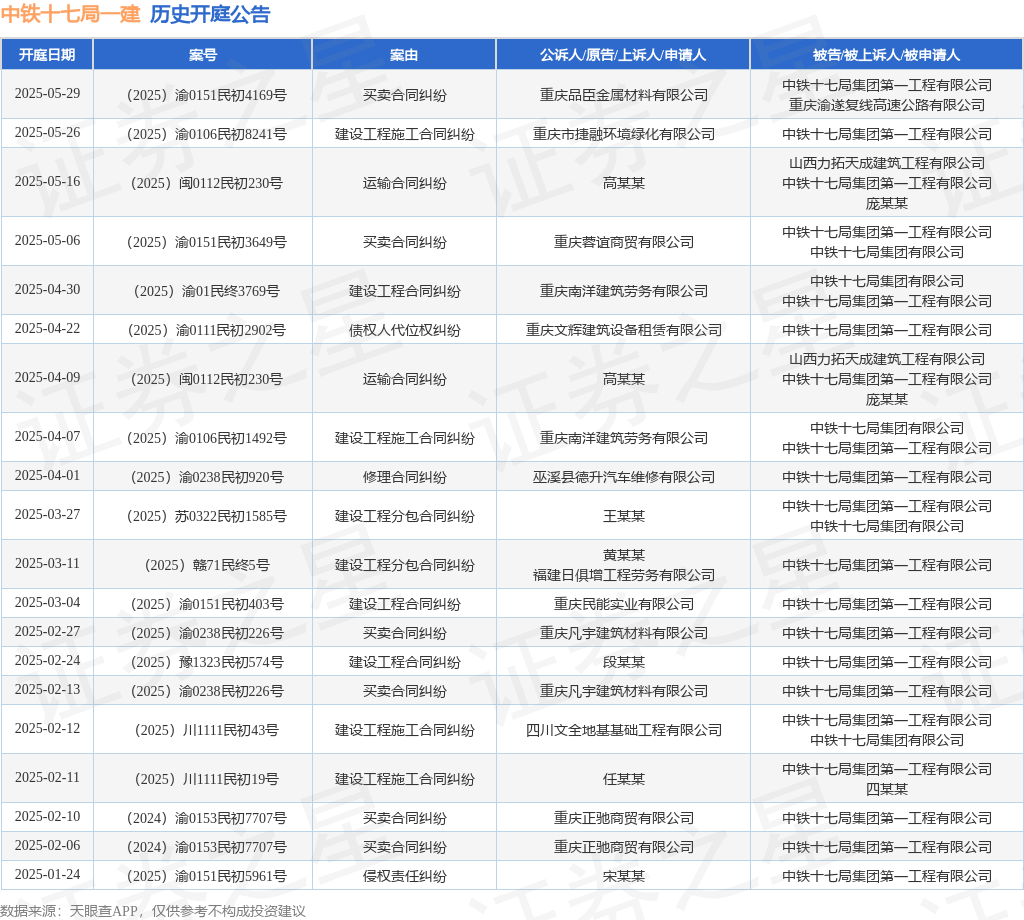Click plaintiff 重庆民能实业有限公司

(624, 605)
